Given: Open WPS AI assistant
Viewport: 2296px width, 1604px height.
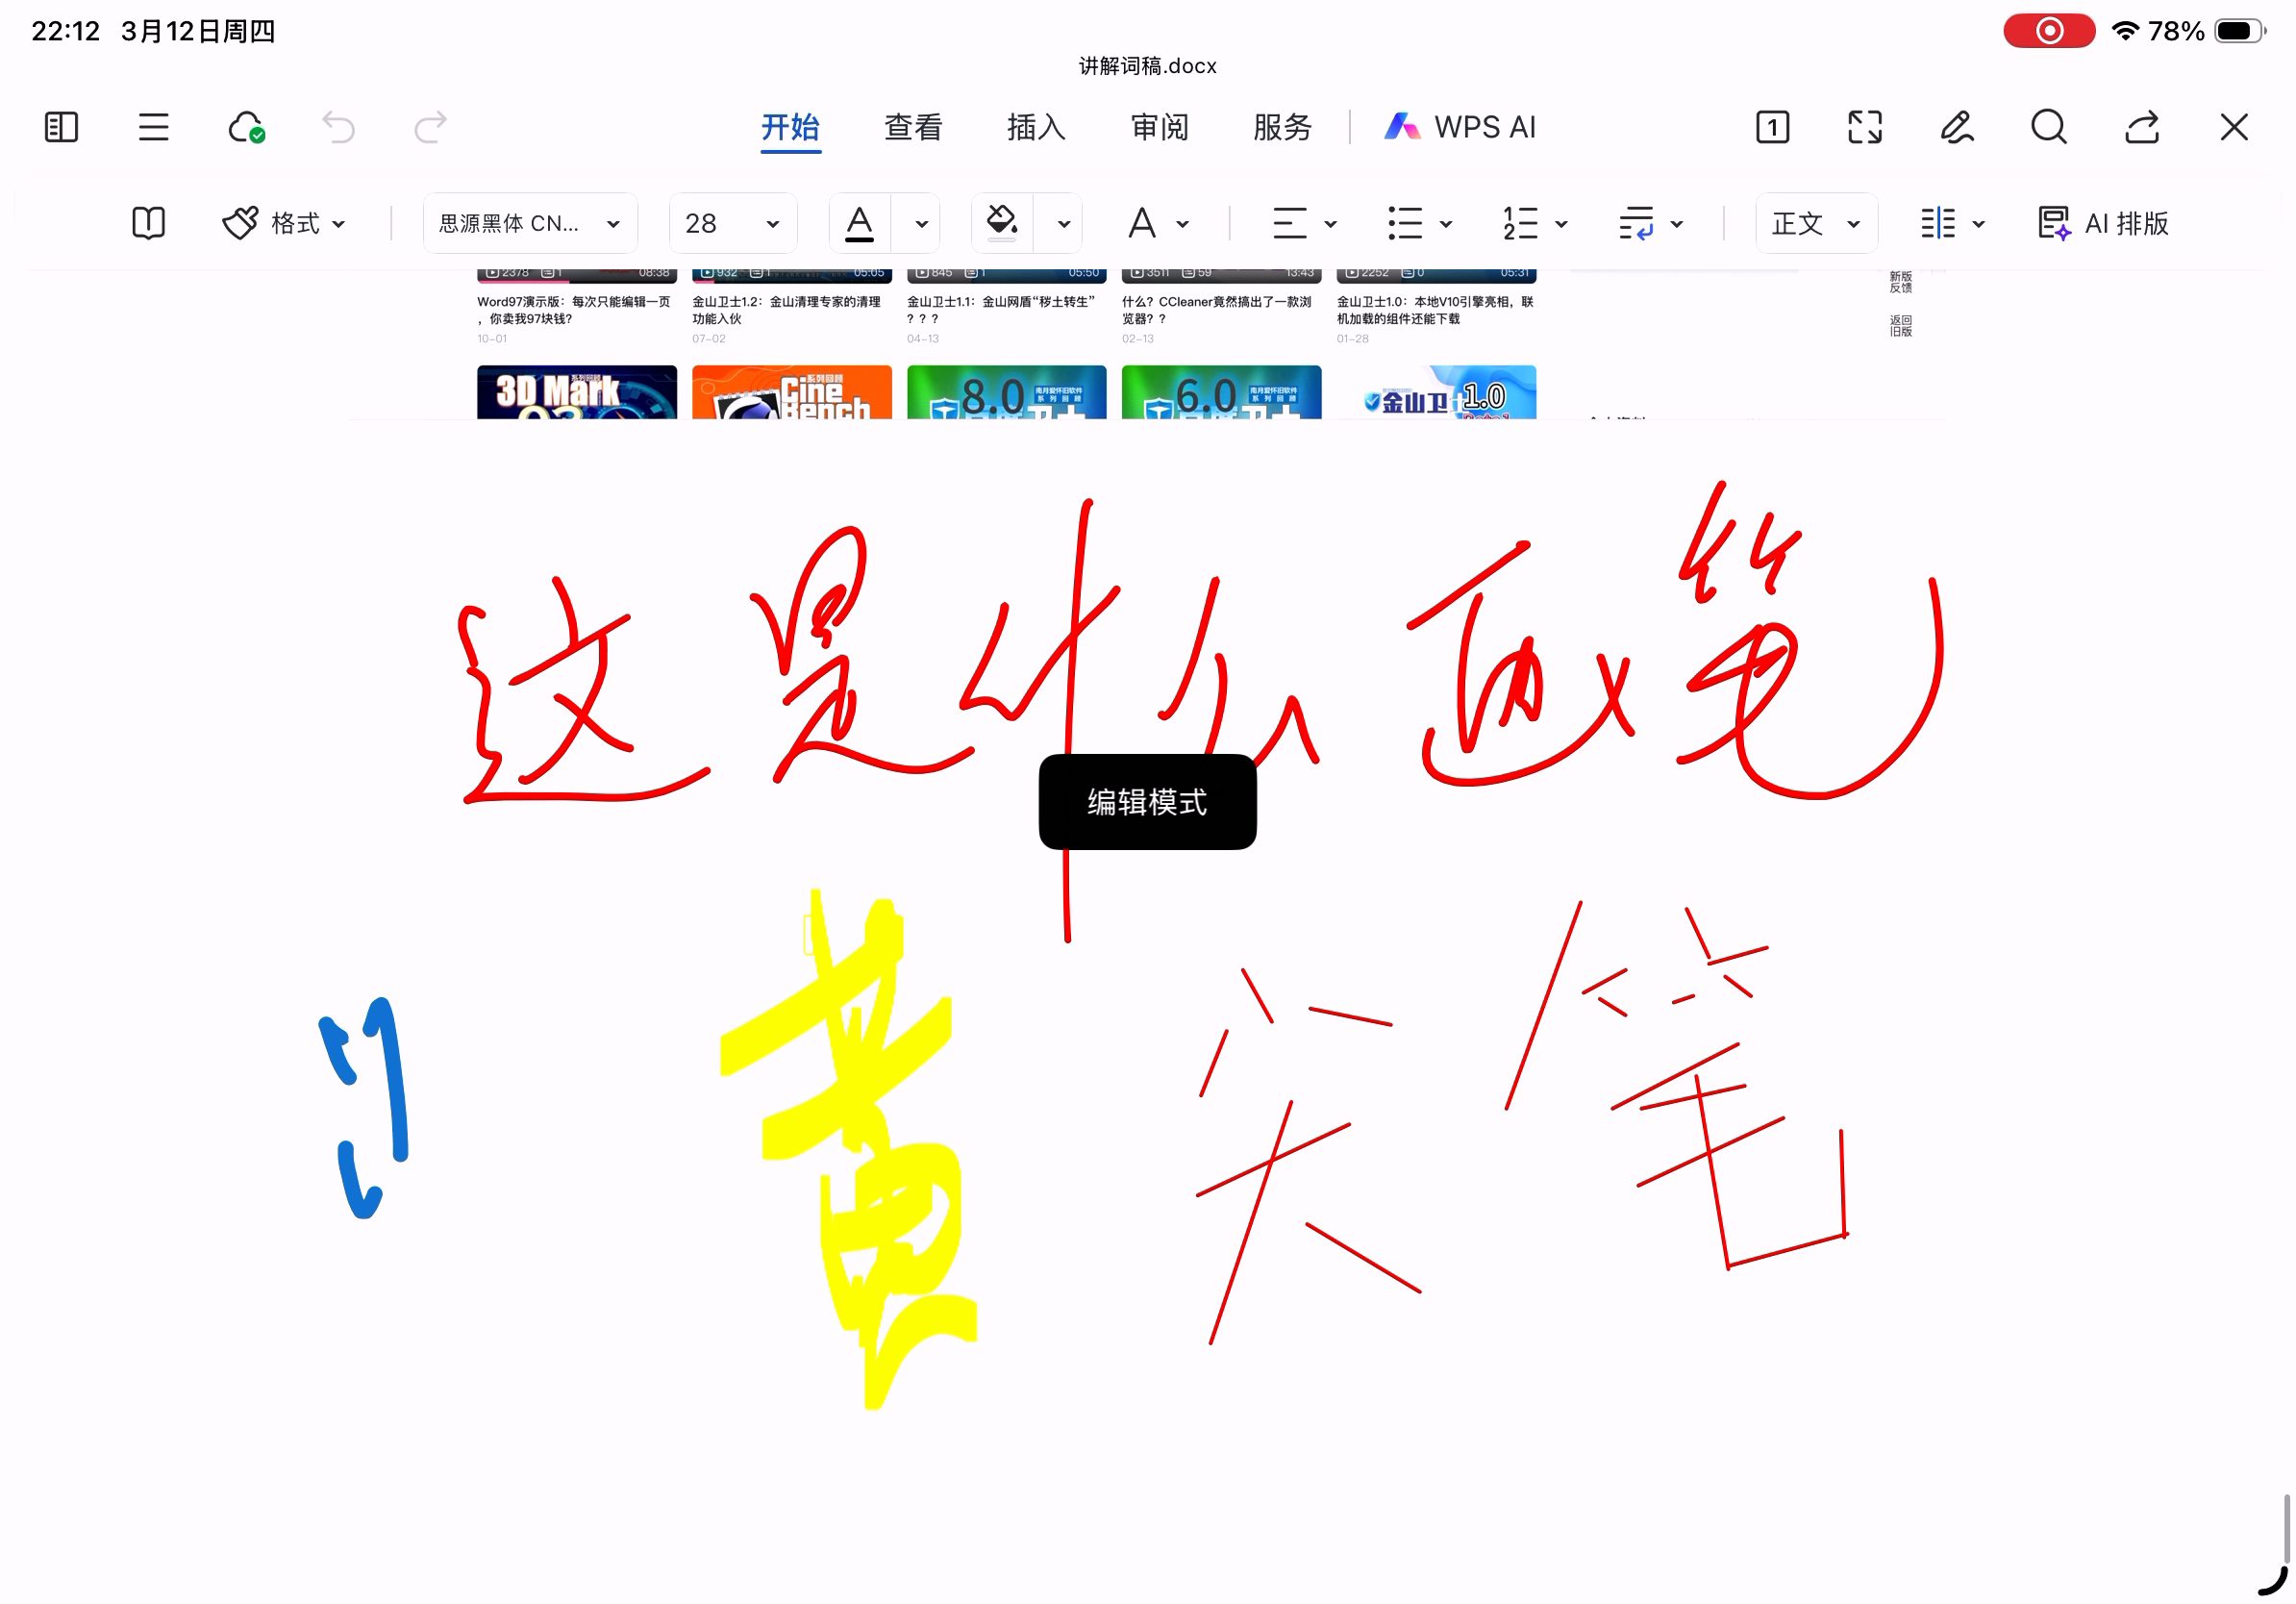Looking at the screenshot, I should click(1460, 127).
